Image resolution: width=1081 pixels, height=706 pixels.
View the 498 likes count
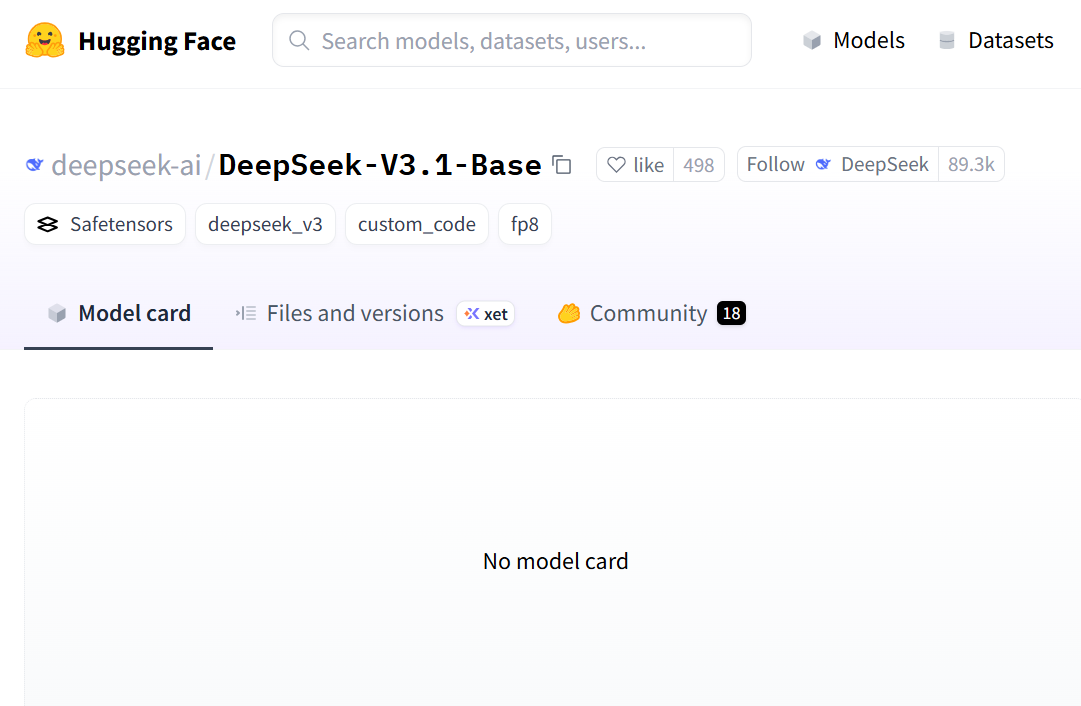698,165
